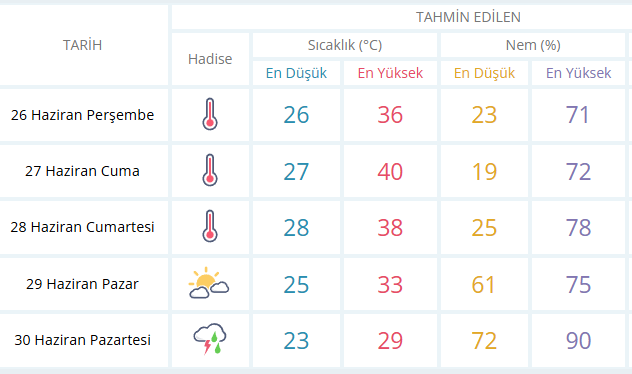
Task: Select the 26 Haziran Perşembe date cell
Action: coord(82,115)
